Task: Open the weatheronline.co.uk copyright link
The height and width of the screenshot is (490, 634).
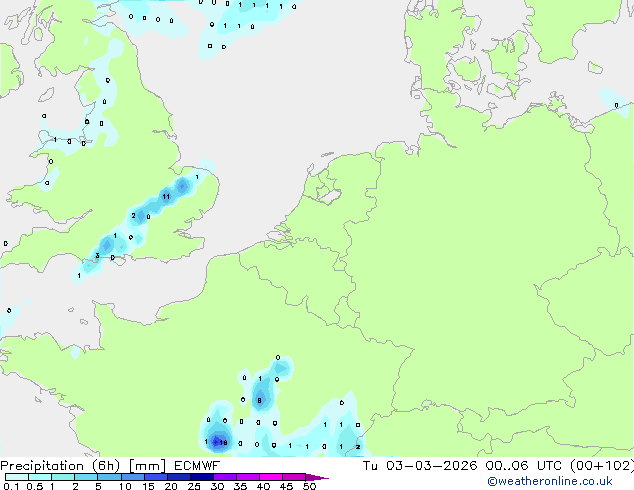Action: 550,481
